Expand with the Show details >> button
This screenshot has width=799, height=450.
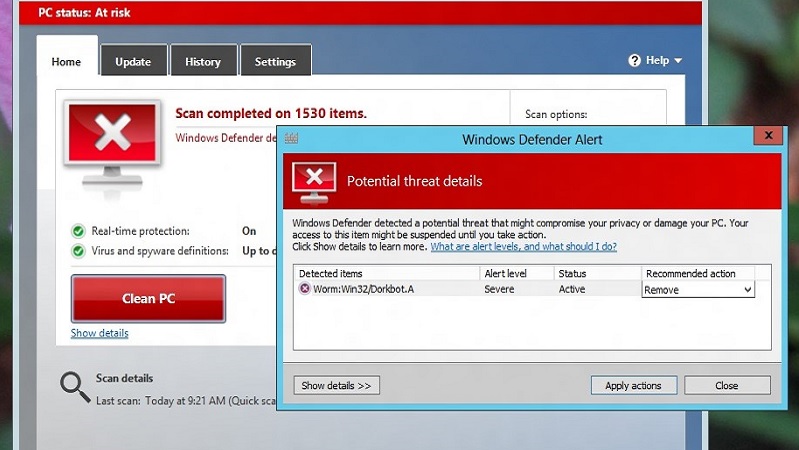pyautogui.click(x=336, y=385)
